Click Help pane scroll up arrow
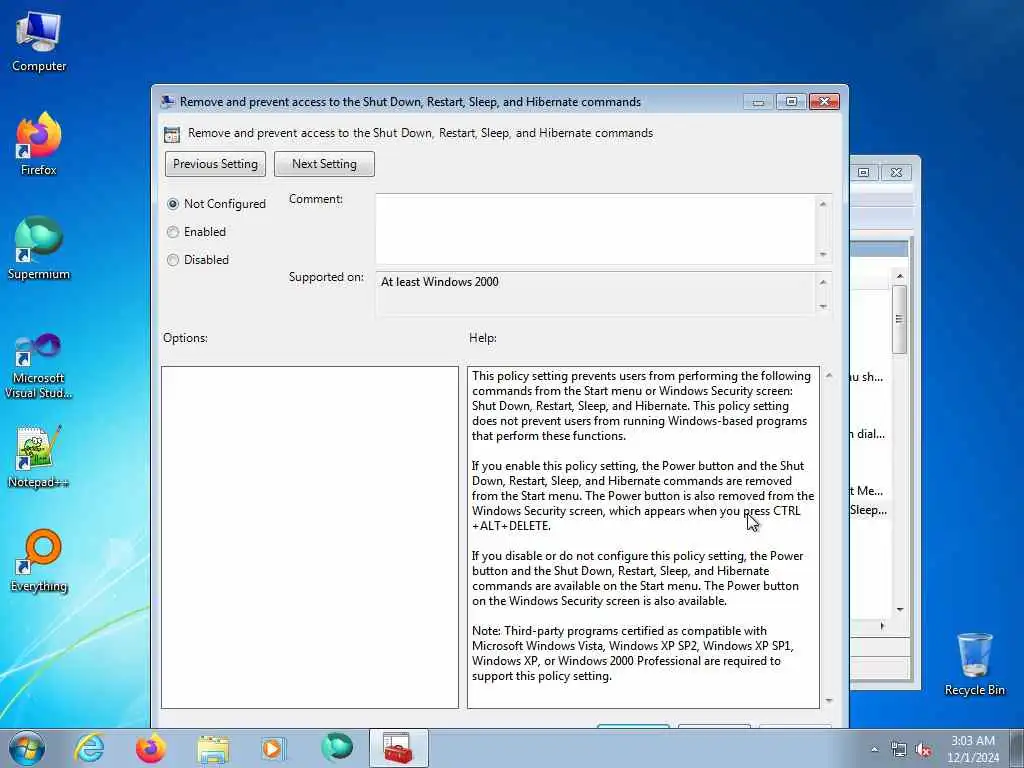Viewport: 1024px width, 768px height. 829,376
